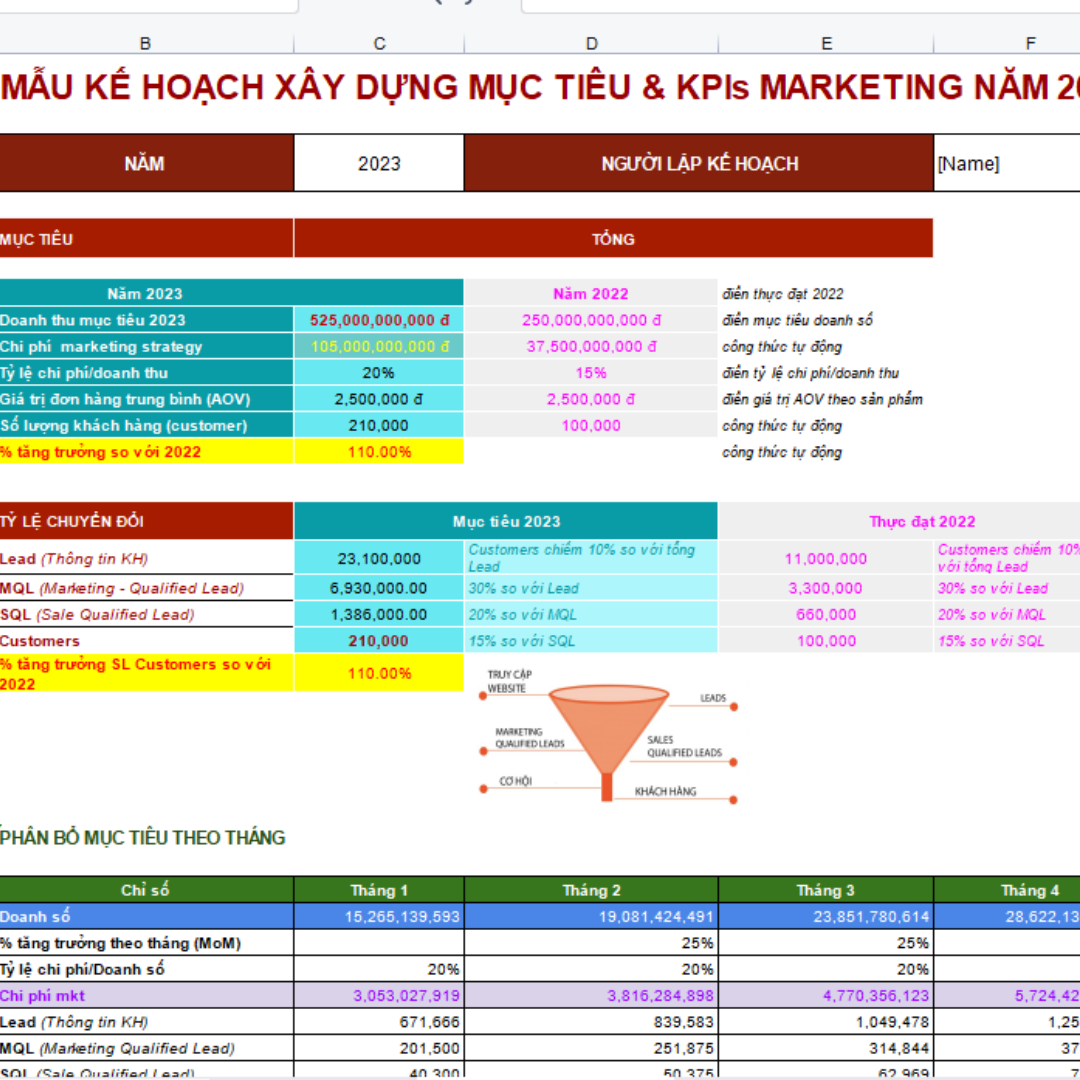This screenshot has height=1080, width=1080.
Task: Select the 'Tỷ lệ chi phí/Doanh số' label
Action: [x=146, y=968]
